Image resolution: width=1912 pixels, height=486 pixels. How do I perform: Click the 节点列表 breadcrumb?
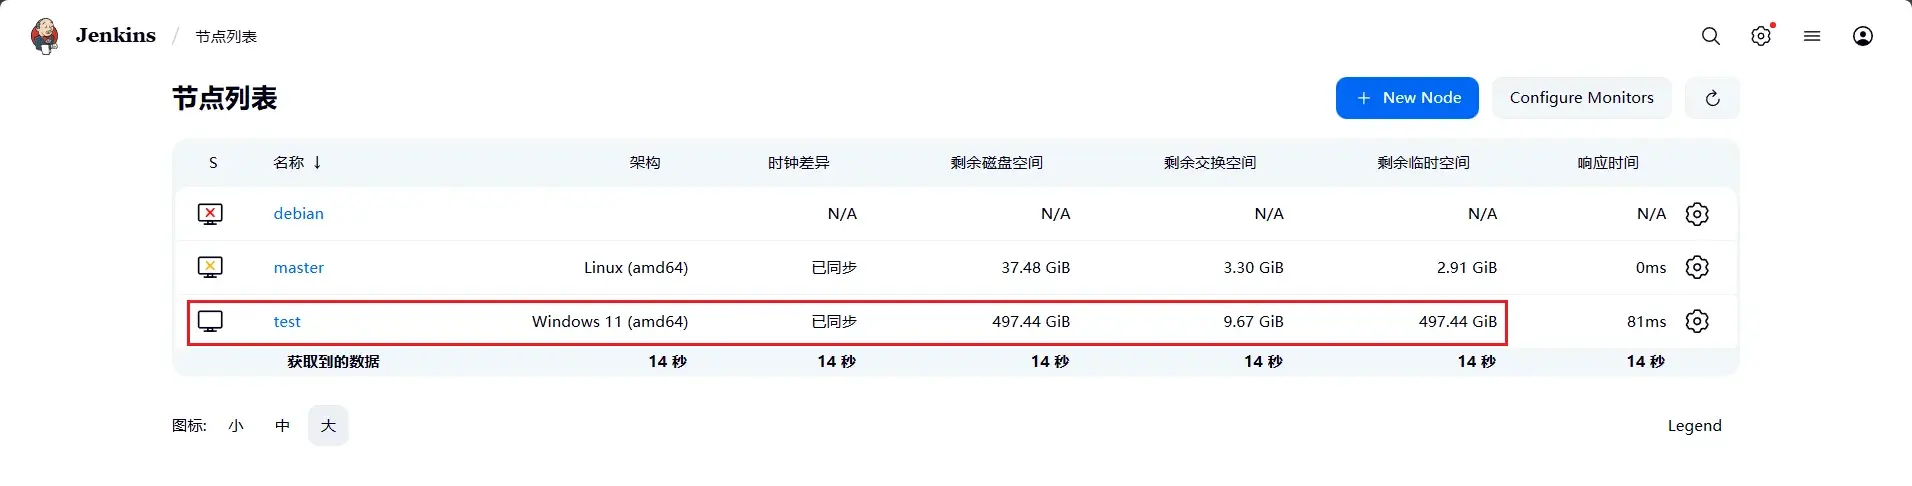[226, 37]
